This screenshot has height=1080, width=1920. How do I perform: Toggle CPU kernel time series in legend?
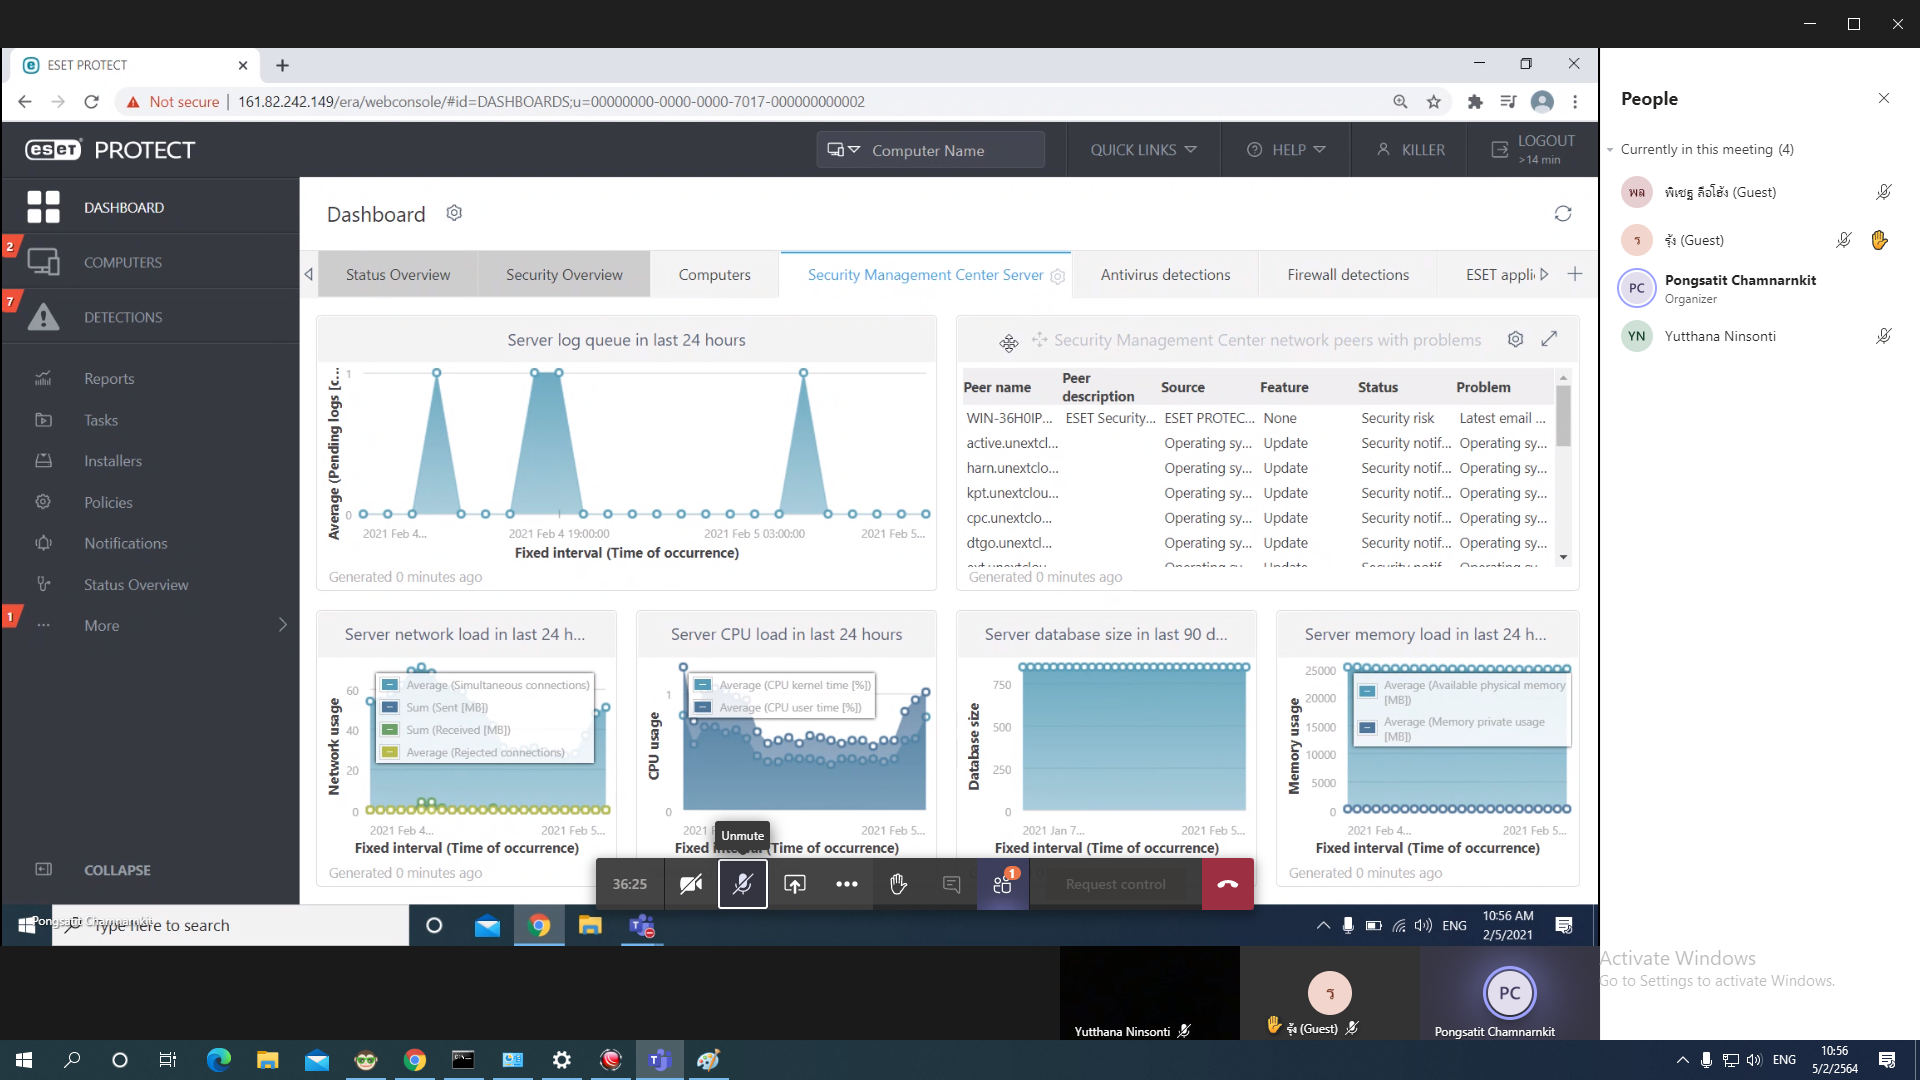(782, 685)
